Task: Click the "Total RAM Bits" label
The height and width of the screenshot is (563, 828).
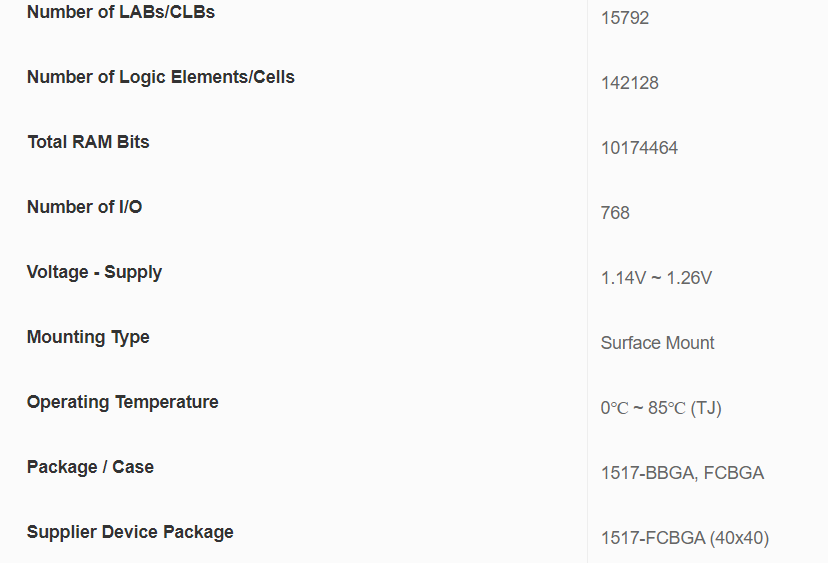Action: [88, 142]
